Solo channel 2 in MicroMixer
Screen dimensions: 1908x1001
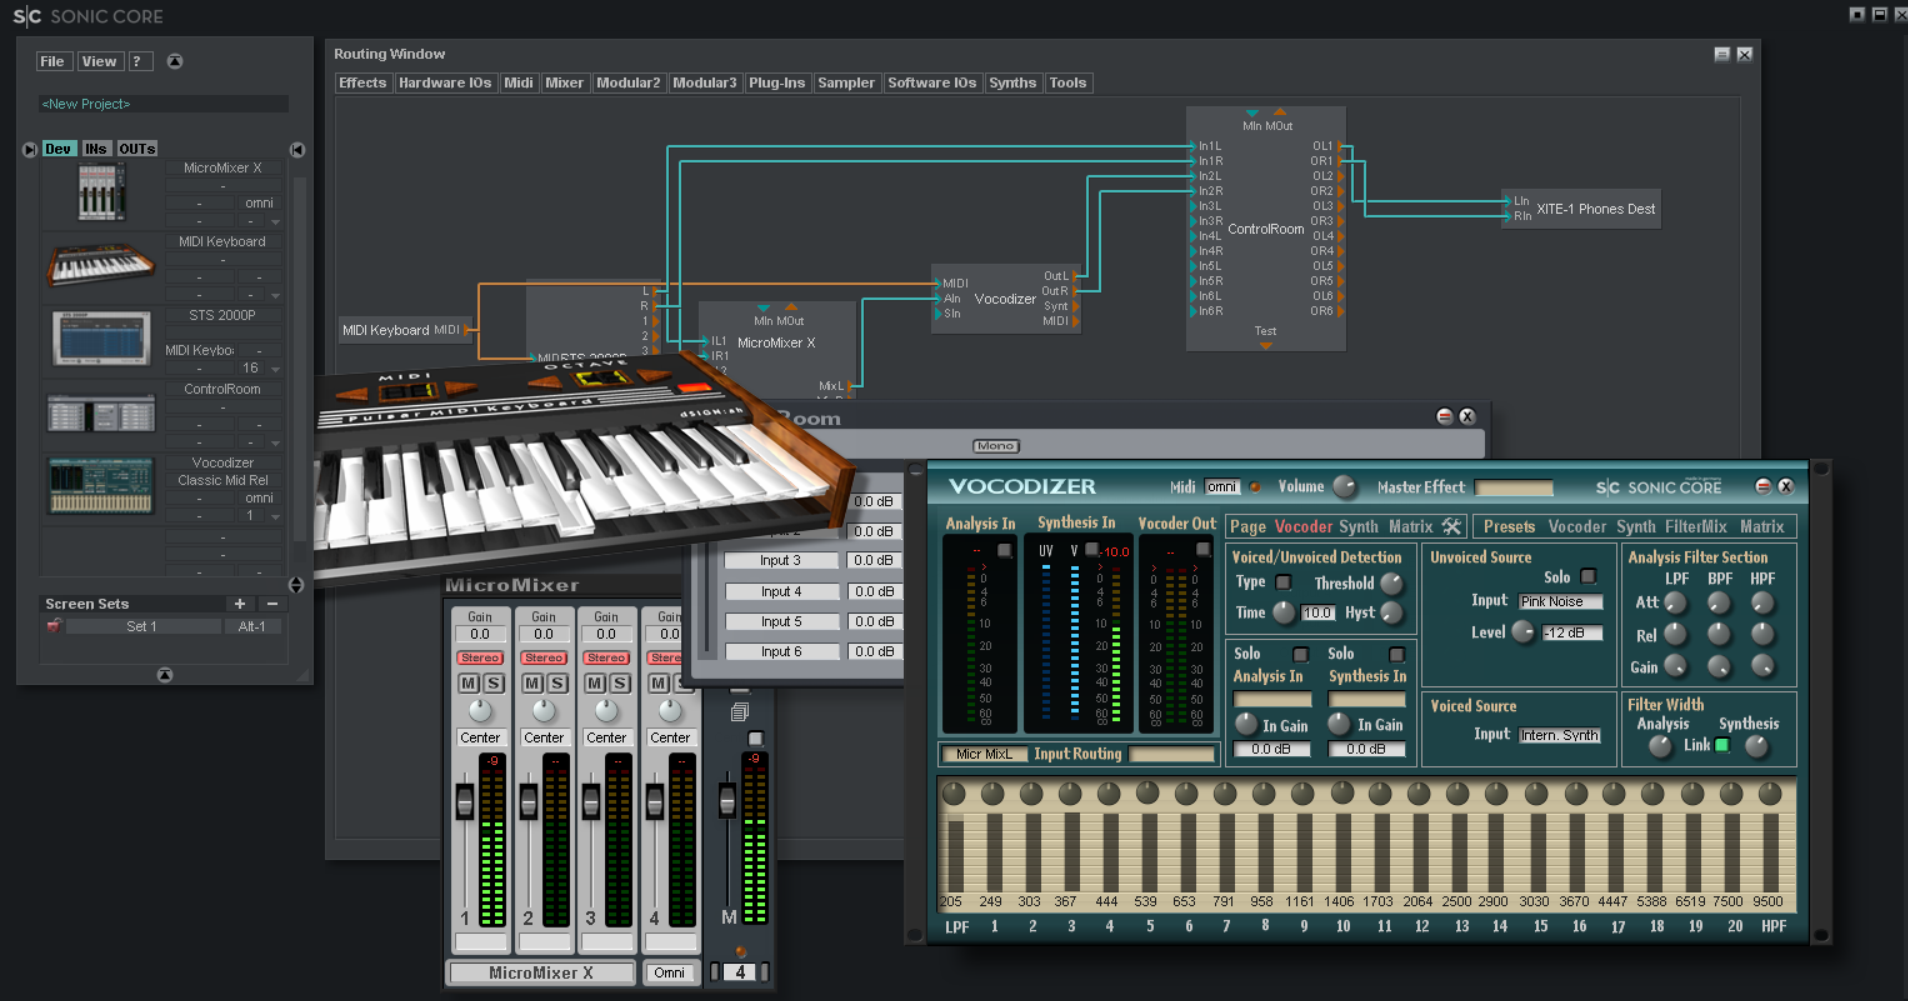pyautogui.click(x=558, y=683)
